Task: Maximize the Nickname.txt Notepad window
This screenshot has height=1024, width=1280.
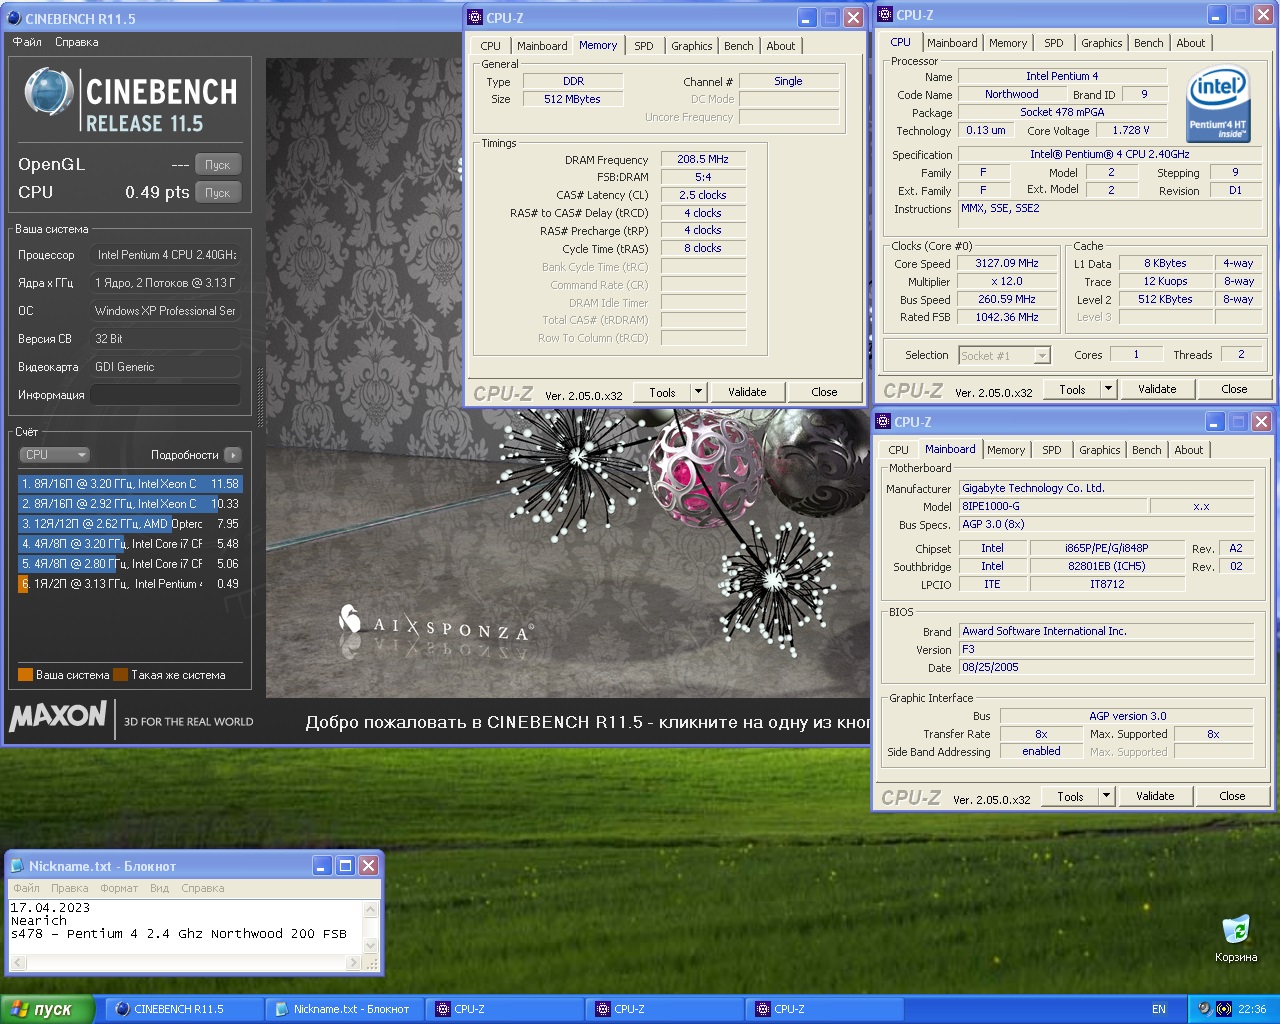Action: [x=345, y=866]
